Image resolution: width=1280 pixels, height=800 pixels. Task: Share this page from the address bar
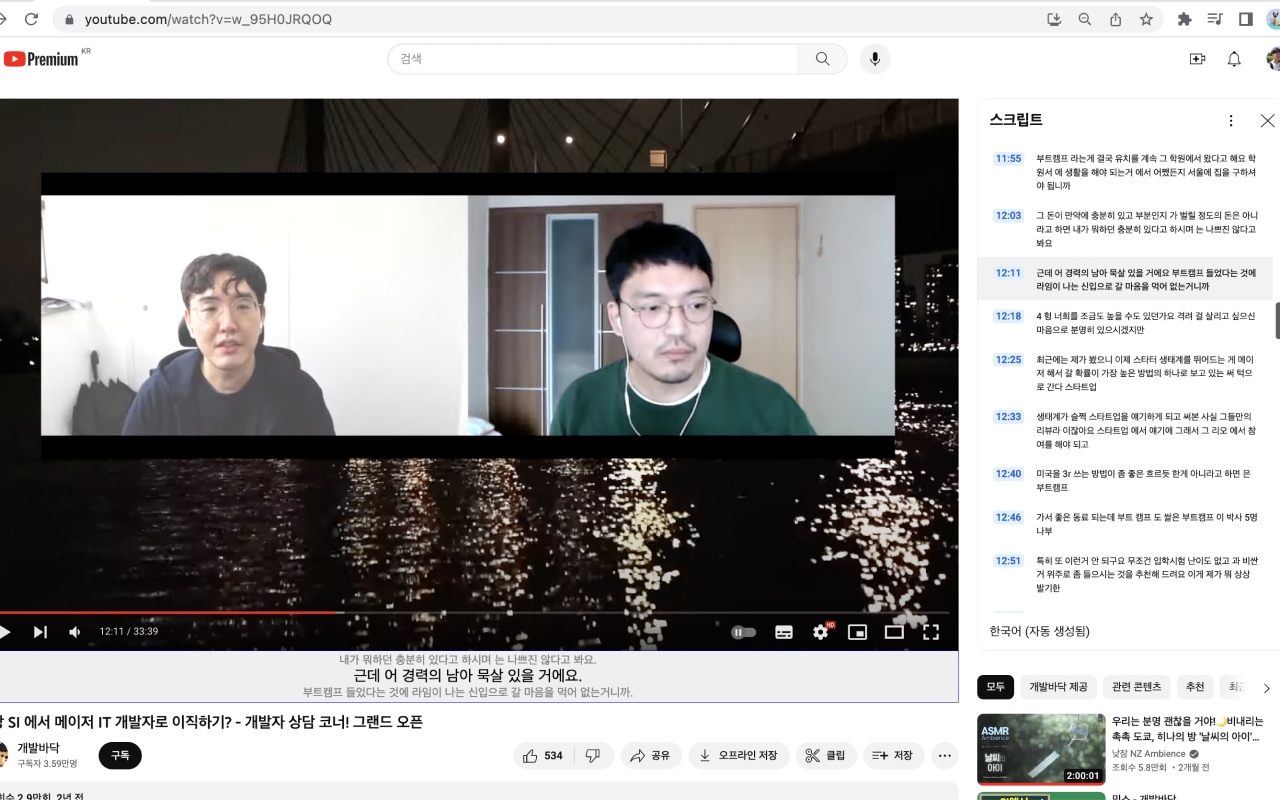tap(1116, 19)
